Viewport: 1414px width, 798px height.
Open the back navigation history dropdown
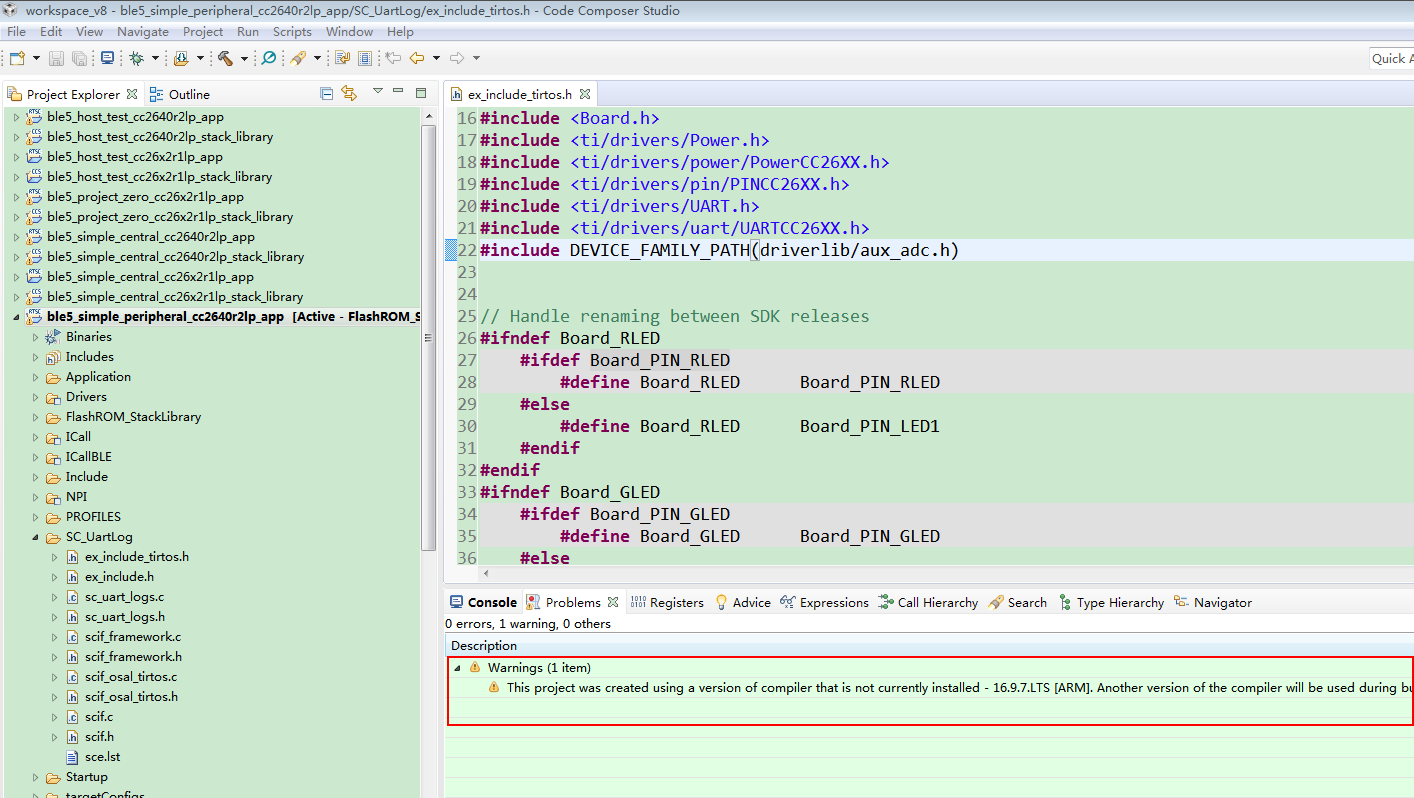tap(436, 58)
